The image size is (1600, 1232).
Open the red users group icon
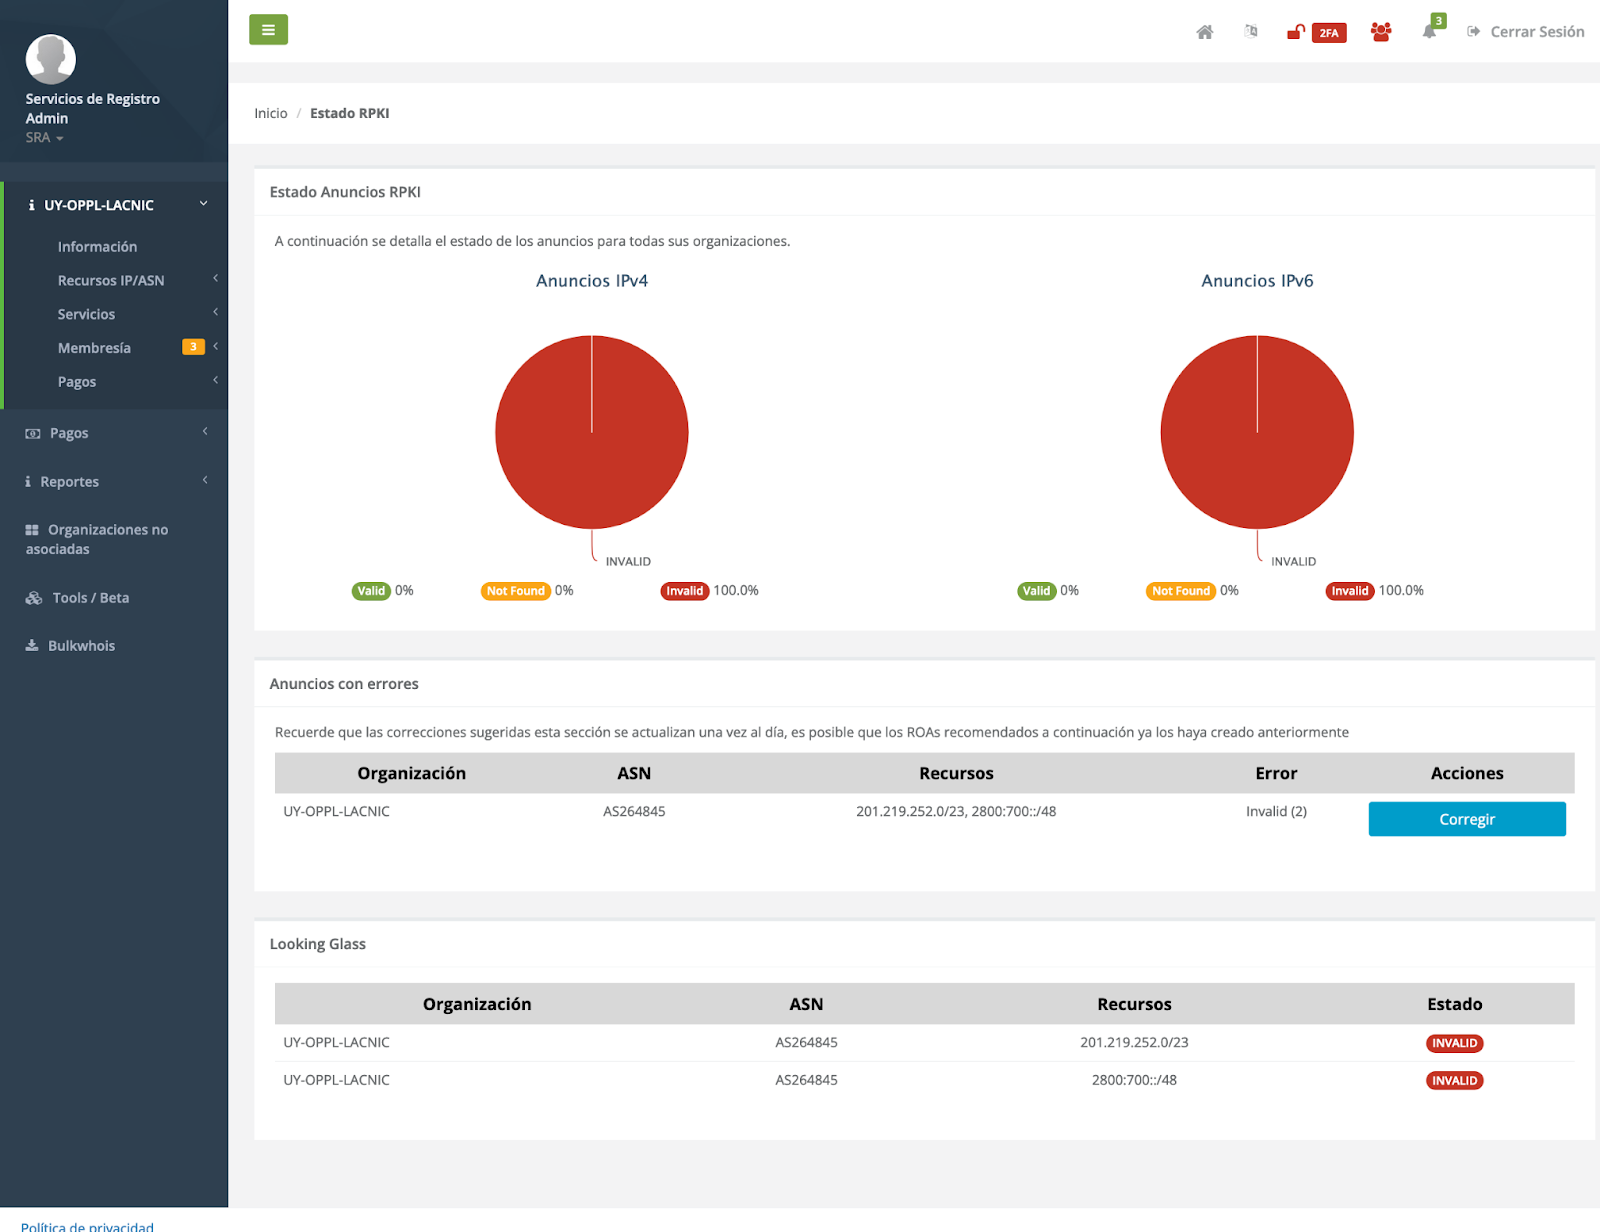pyautogui.click(x=1381, y=32)
